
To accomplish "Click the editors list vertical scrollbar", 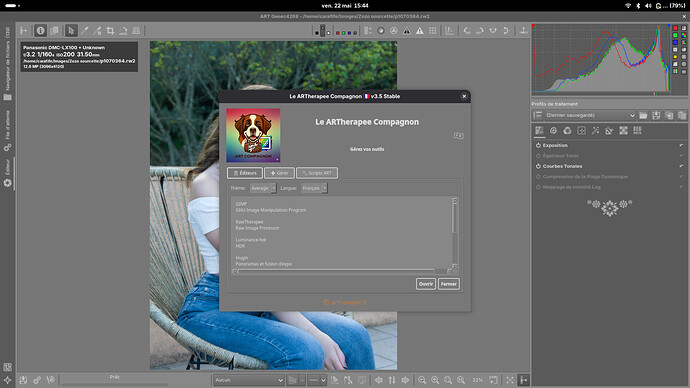I will click(x=455, y=233).
